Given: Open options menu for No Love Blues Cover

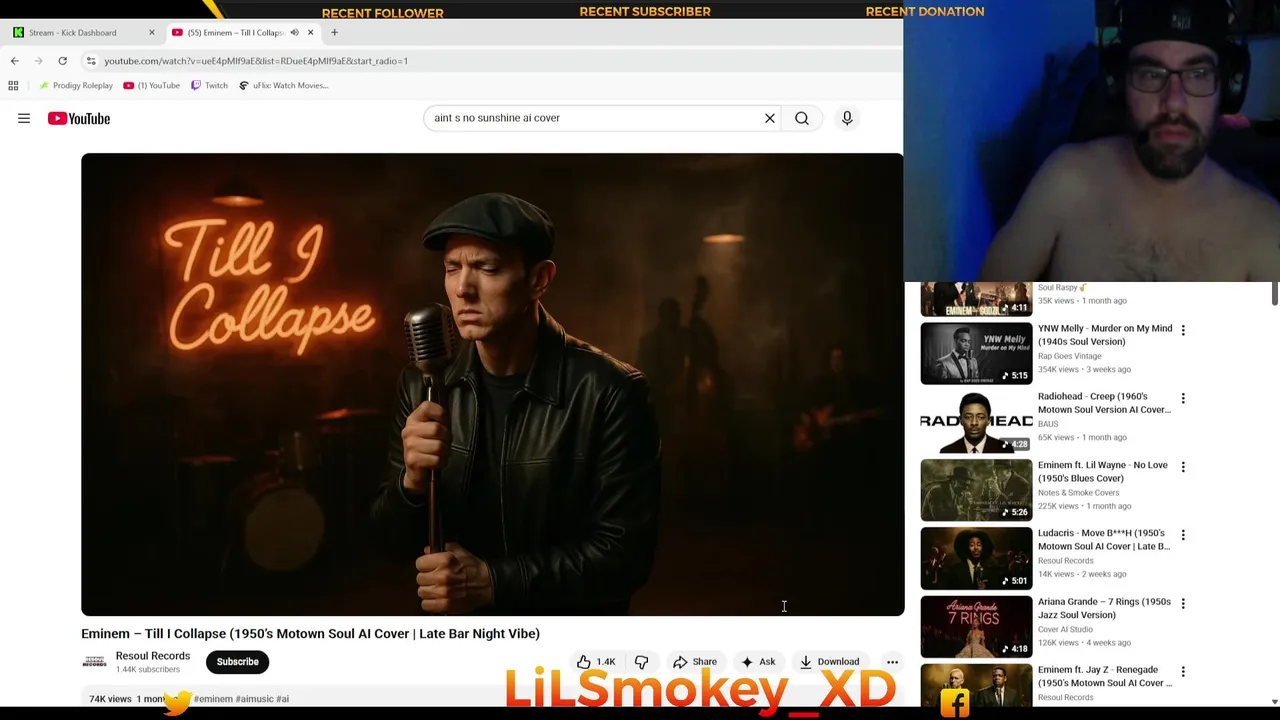Looking at the screenshot, I should [1183, 467].
